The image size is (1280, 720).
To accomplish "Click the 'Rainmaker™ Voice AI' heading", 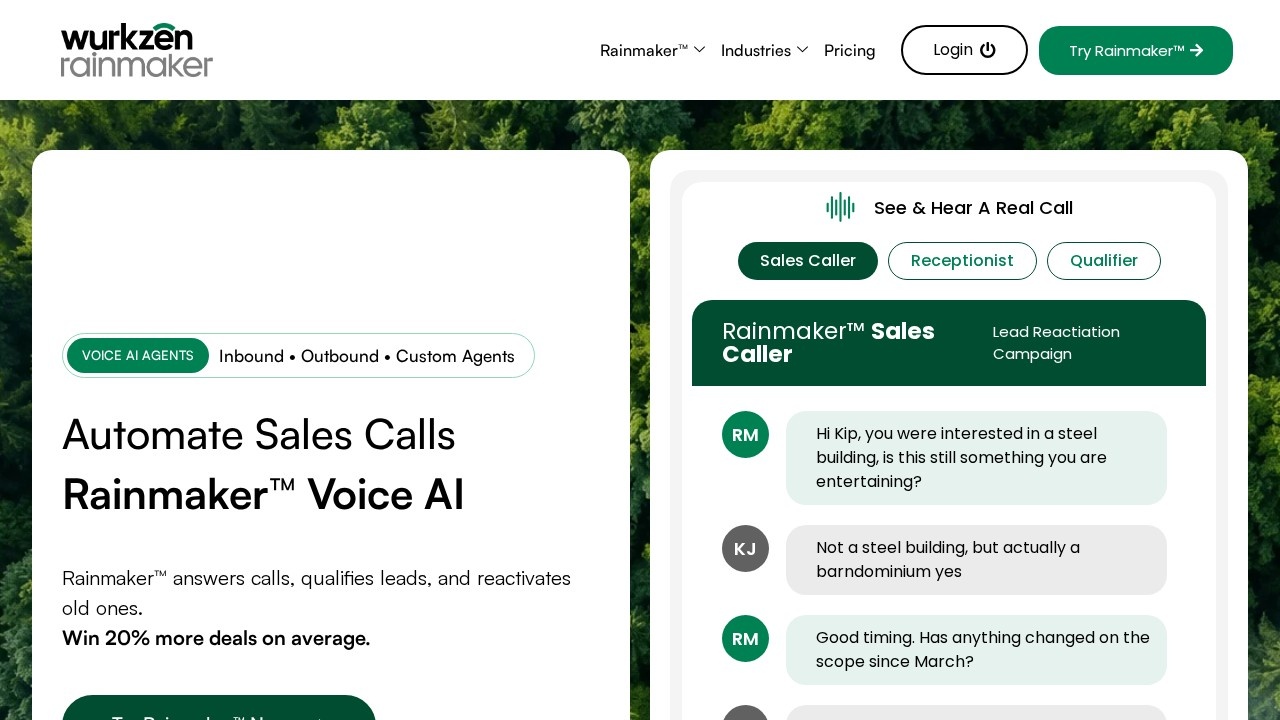I will (x=263, y=495).
